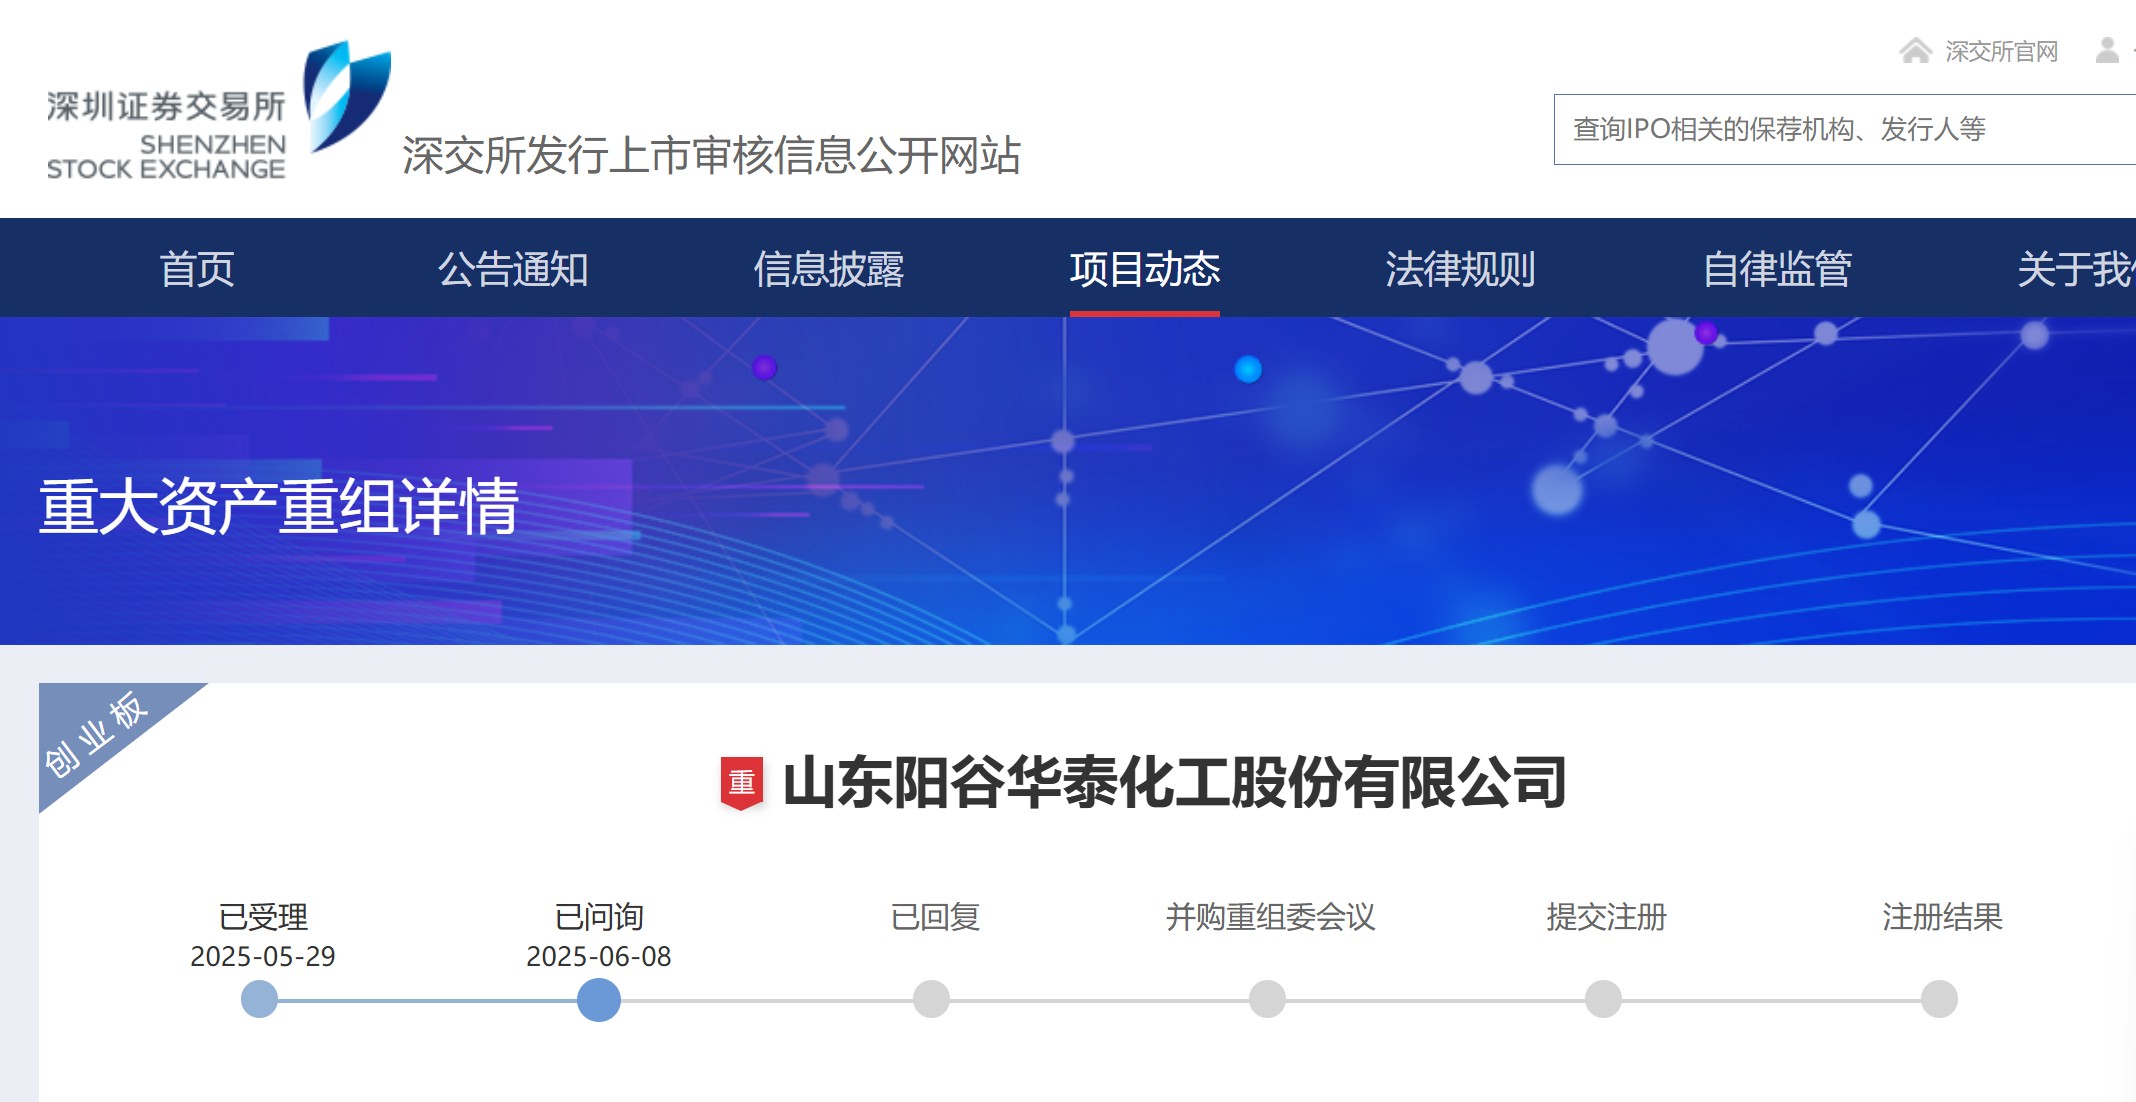Click the 已受理 timeline dot

pos(259,999)
